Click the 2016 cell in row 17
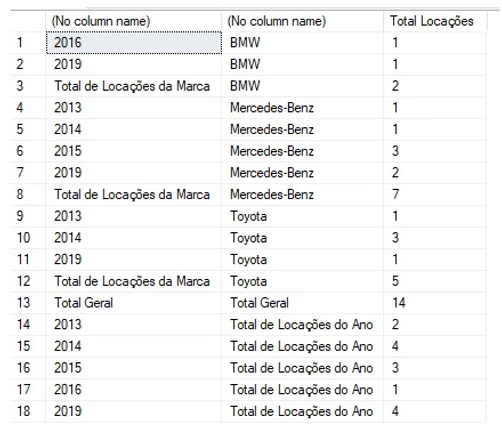502x436 pixels. (x=134, y=389)
